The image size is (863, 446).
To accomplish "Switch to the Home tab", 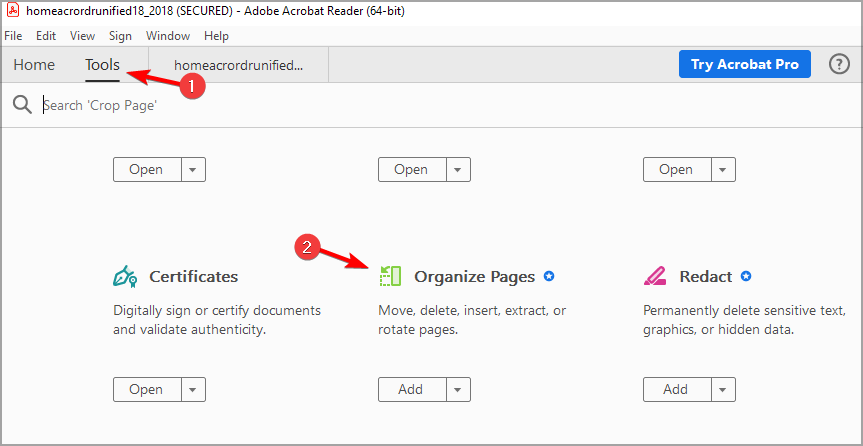I will 34,65.
